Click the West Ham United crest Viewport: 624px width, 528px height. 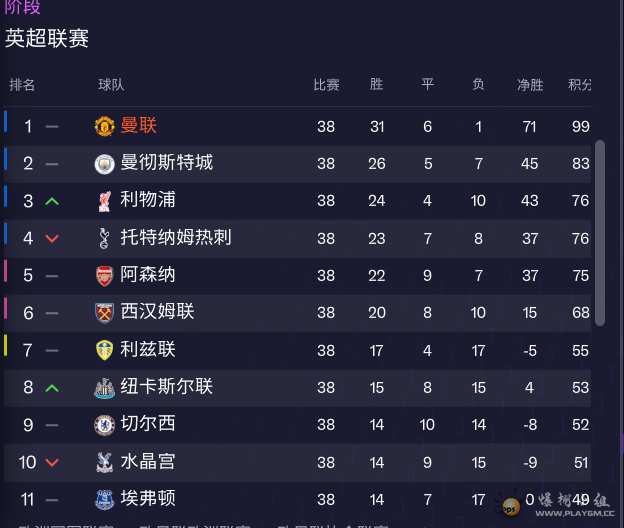click(104, 312)
